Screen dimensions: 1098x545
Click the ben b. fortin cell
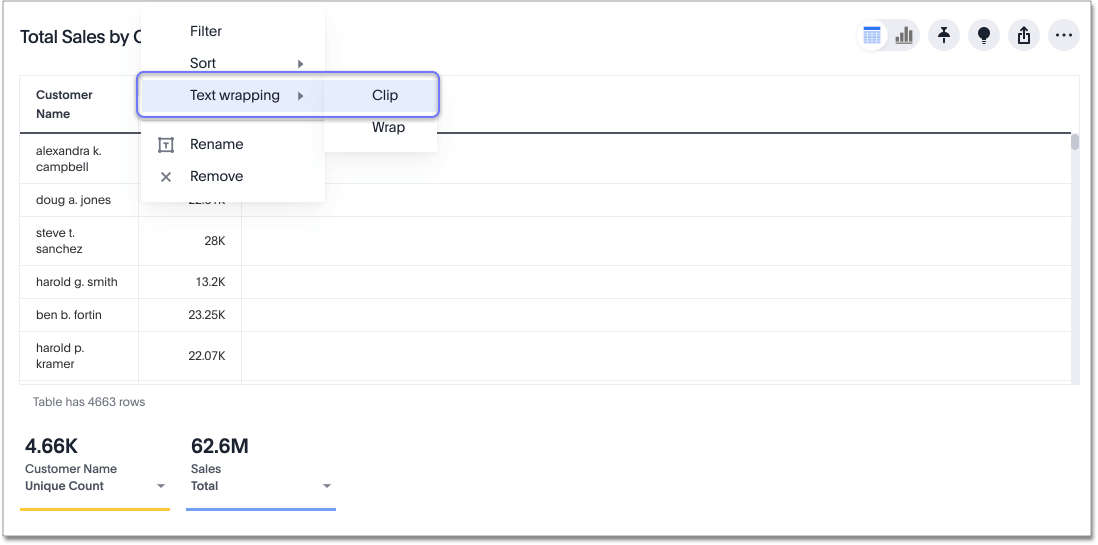coord(69,315)
